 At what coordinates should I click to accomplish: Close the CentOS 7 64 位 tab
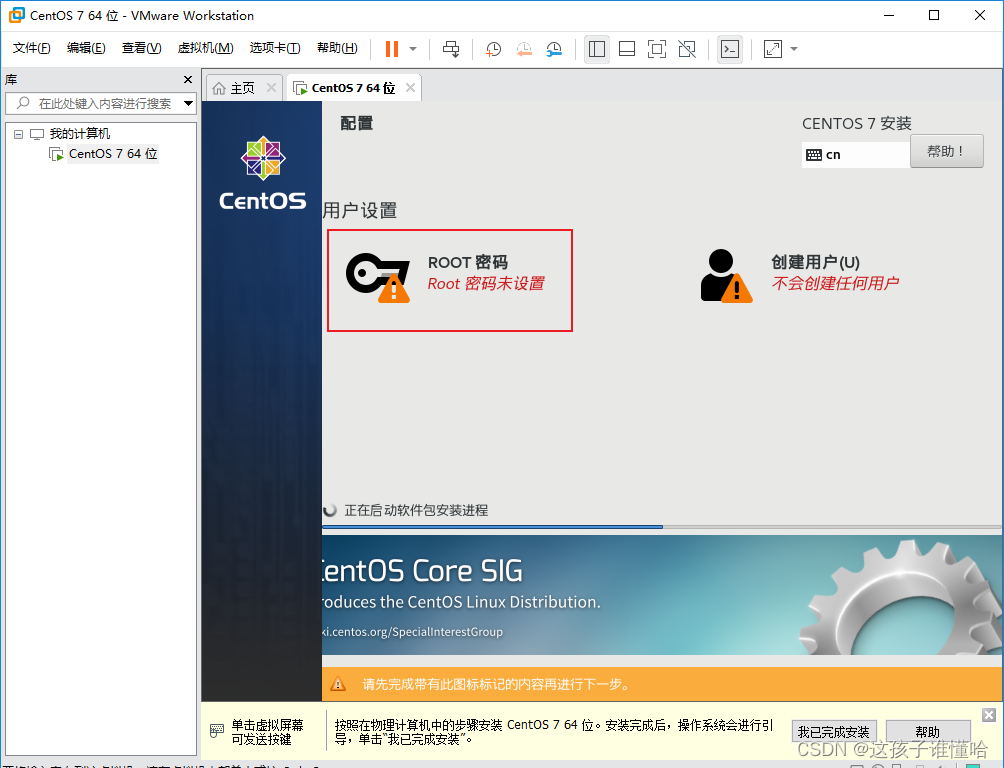(x=410, y=88)
